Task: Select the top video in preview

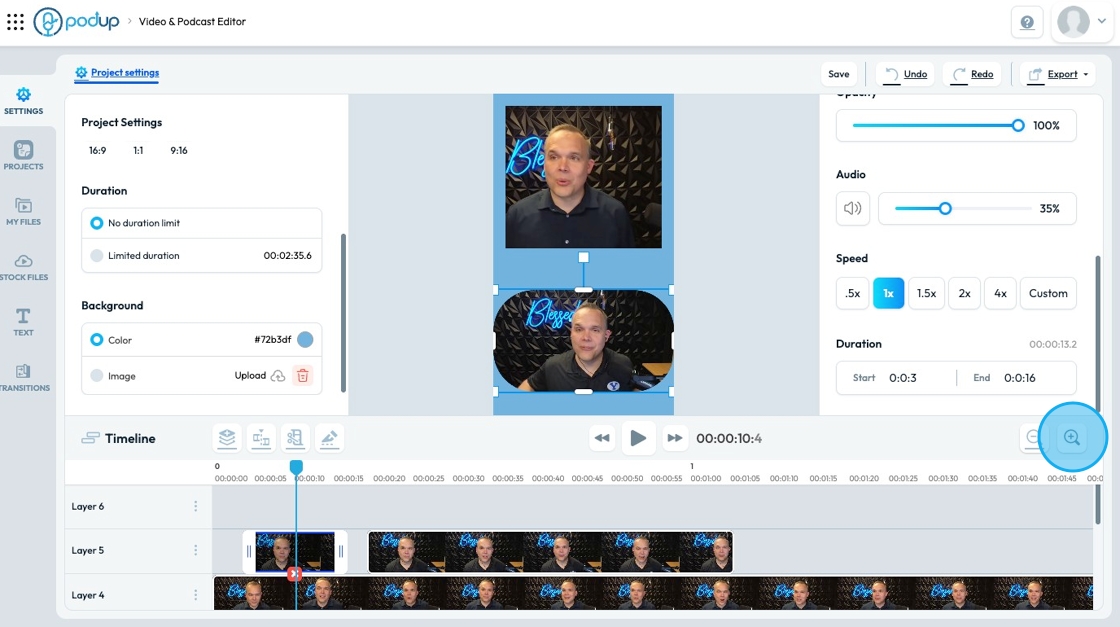Action: point(584,177)
